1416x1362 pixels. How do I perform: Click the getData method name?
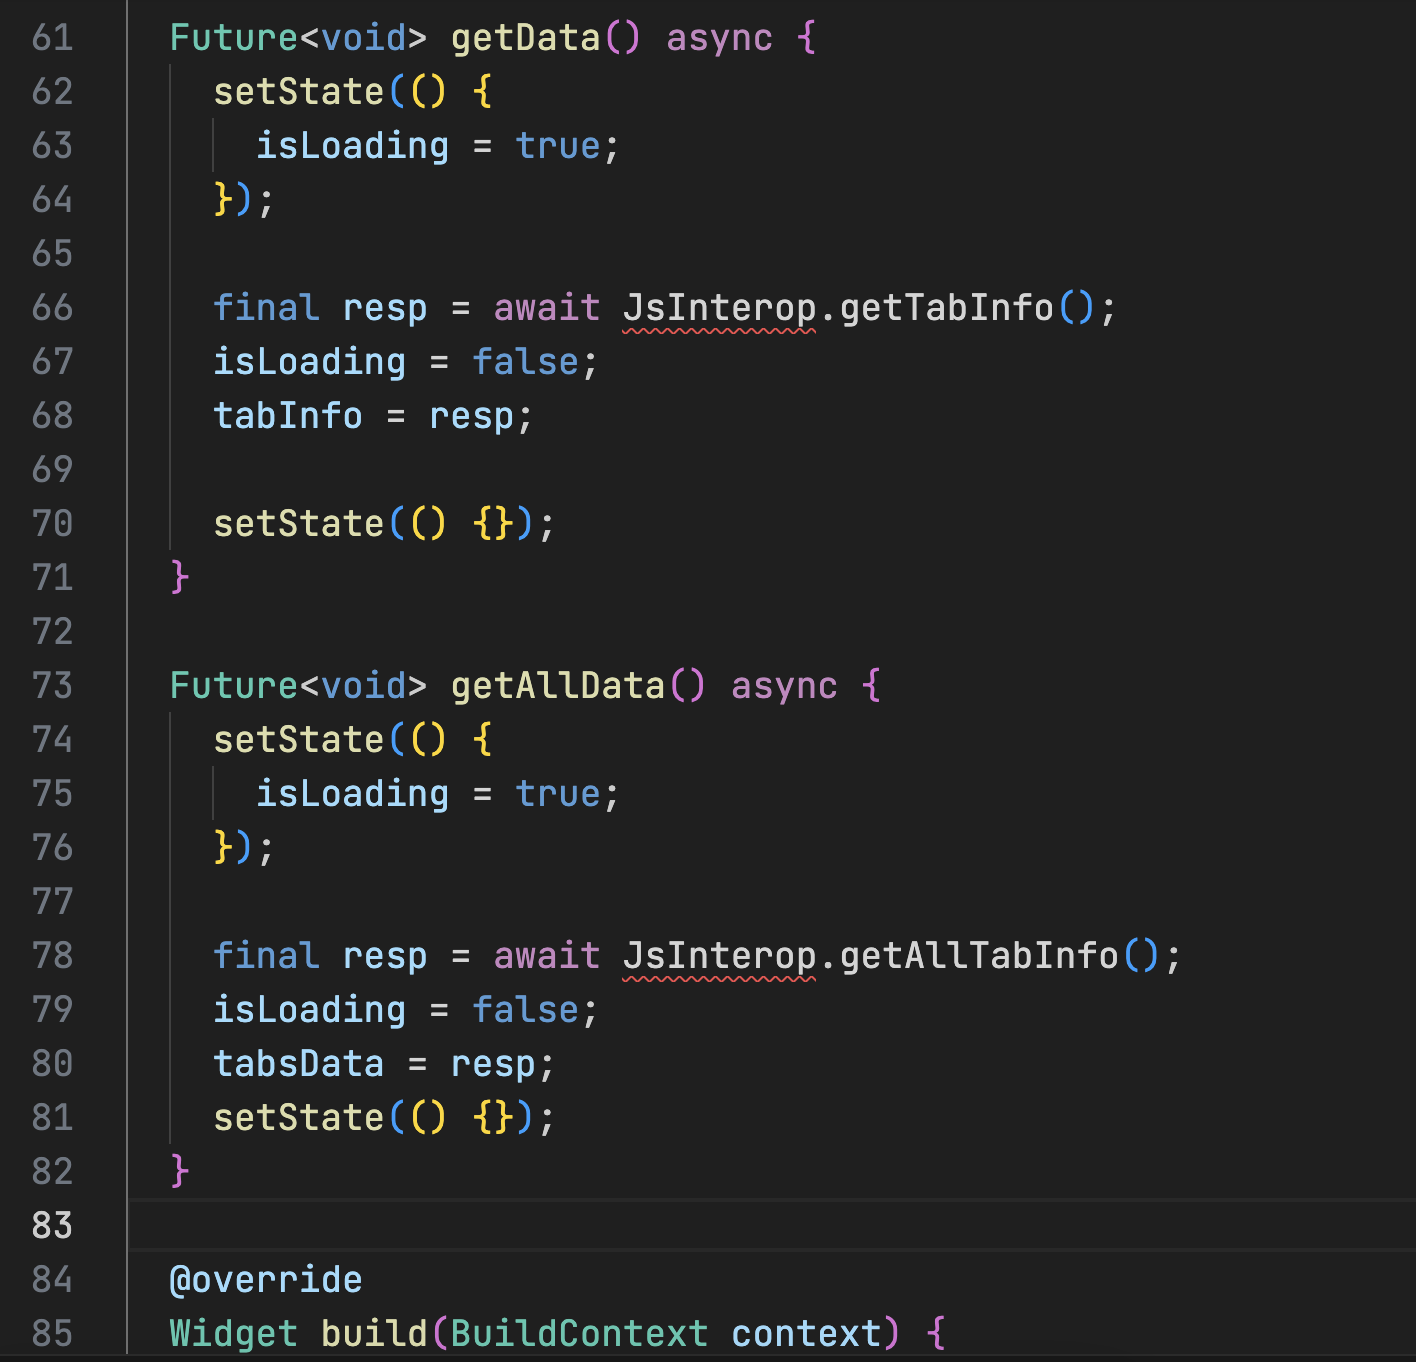(525, 38)
